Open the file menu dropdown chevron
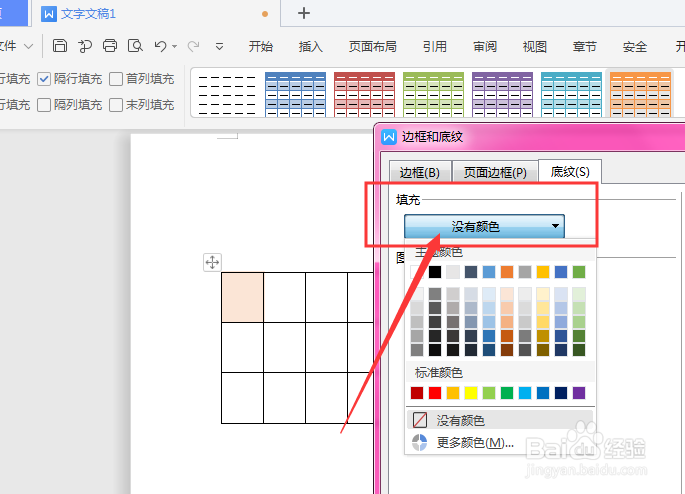The width and height of the screenshot is (685, 494). click(x=28, y=46)
